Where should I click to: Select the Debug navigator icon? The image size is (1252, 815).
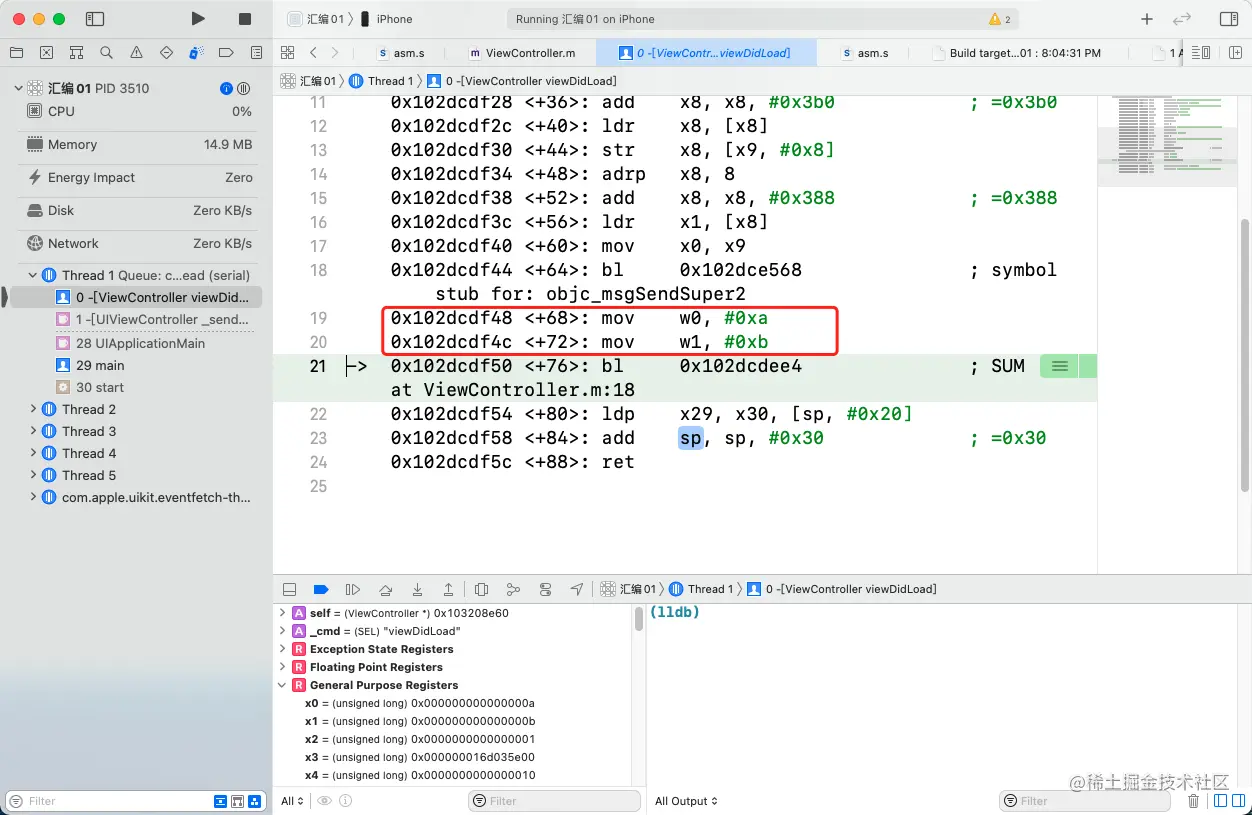coord(196,53)
